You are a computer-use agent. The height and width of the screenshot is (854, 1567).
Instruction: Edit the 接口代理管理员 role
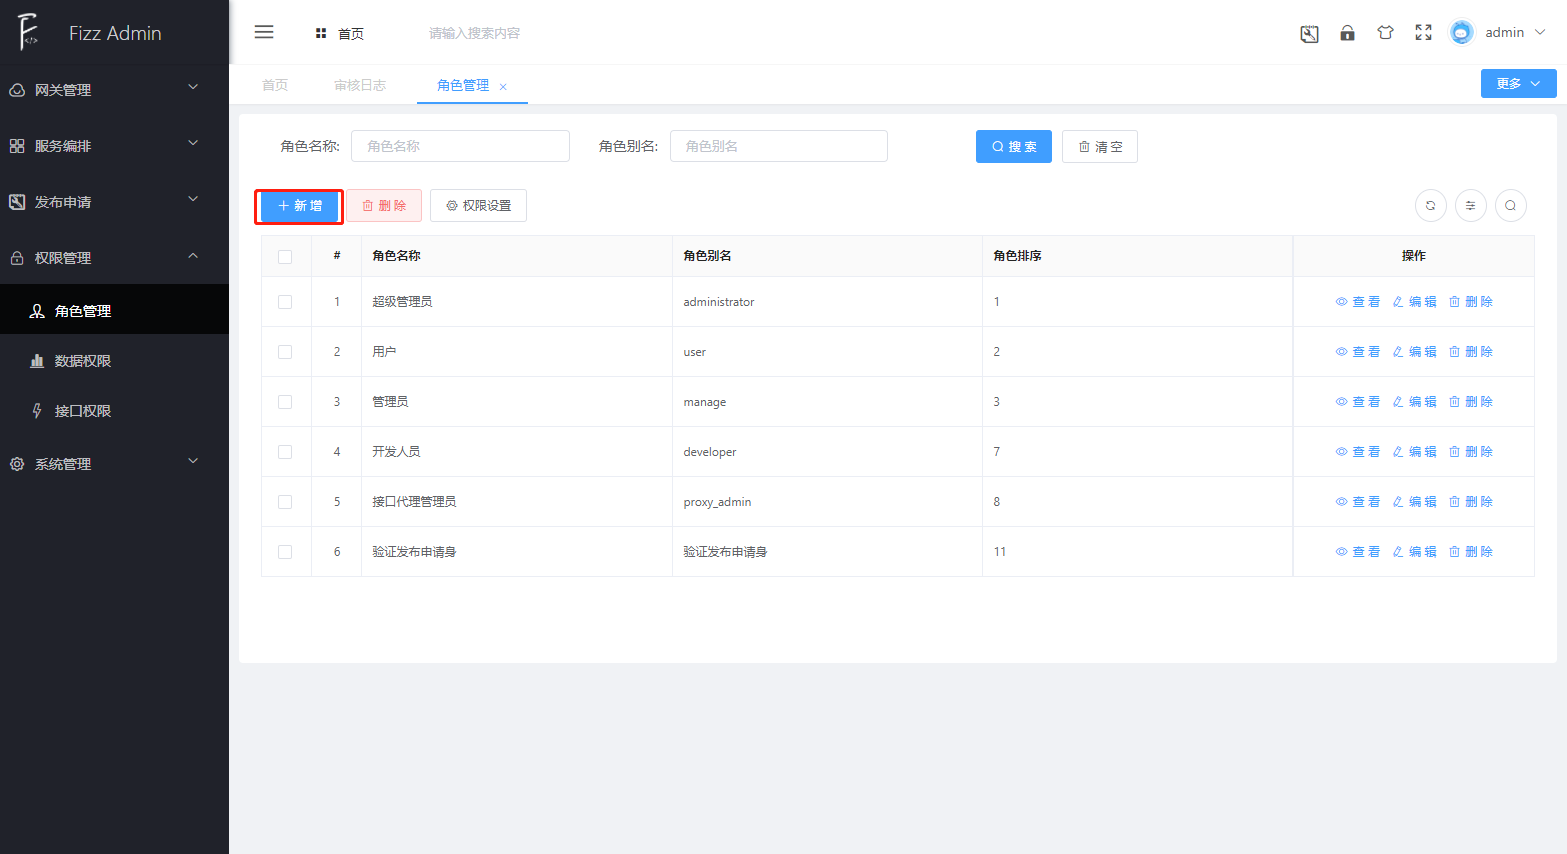(x=1414, y=502)
